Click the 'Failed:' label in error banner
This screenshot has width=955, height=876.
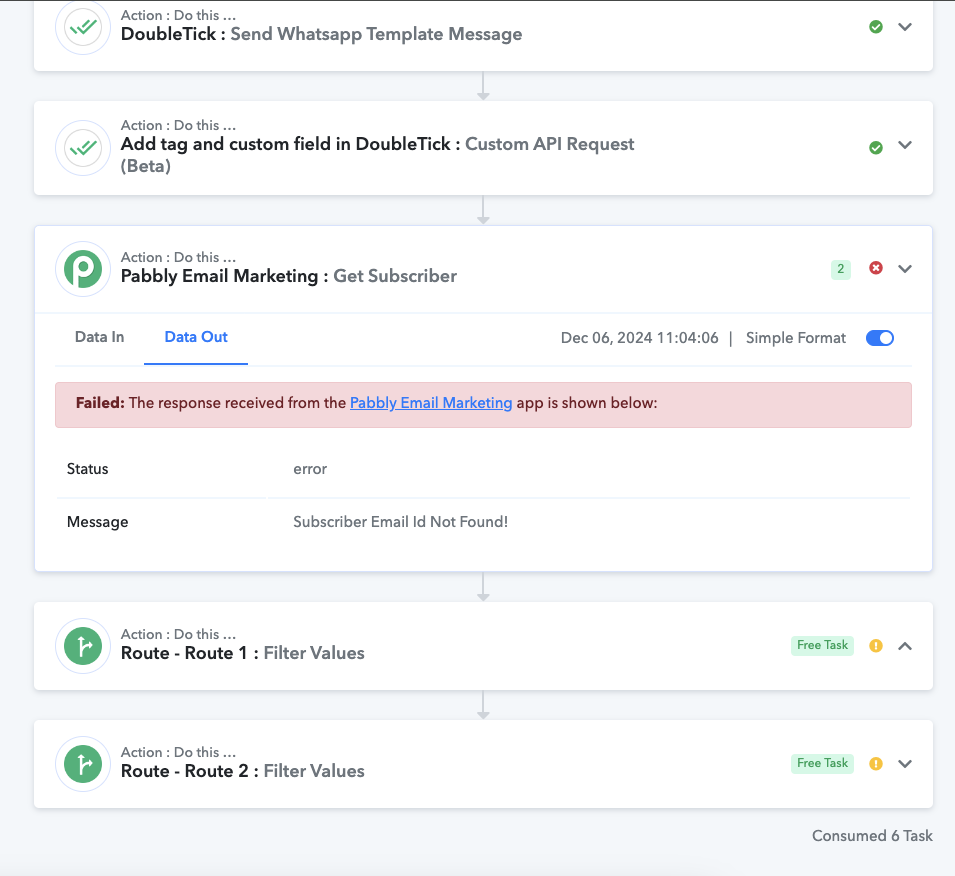coord(100,403)
